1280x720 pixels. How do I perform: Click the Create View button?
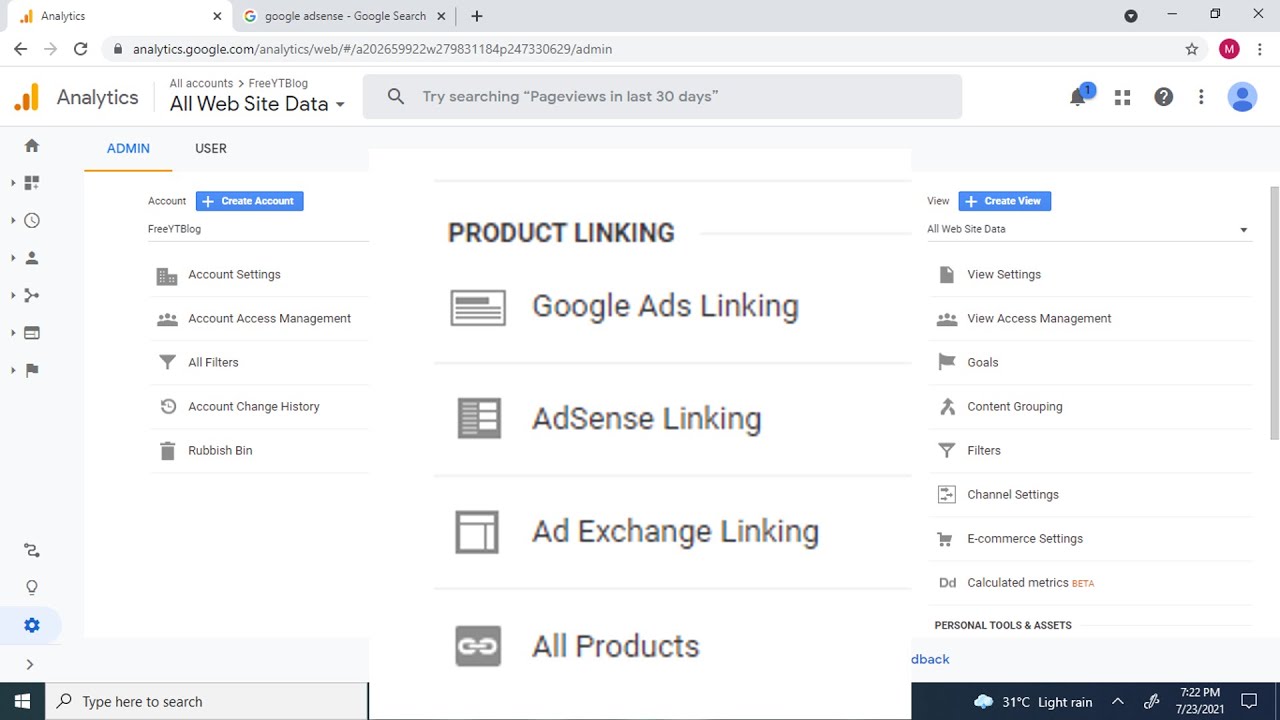[x=1004, y=201]
